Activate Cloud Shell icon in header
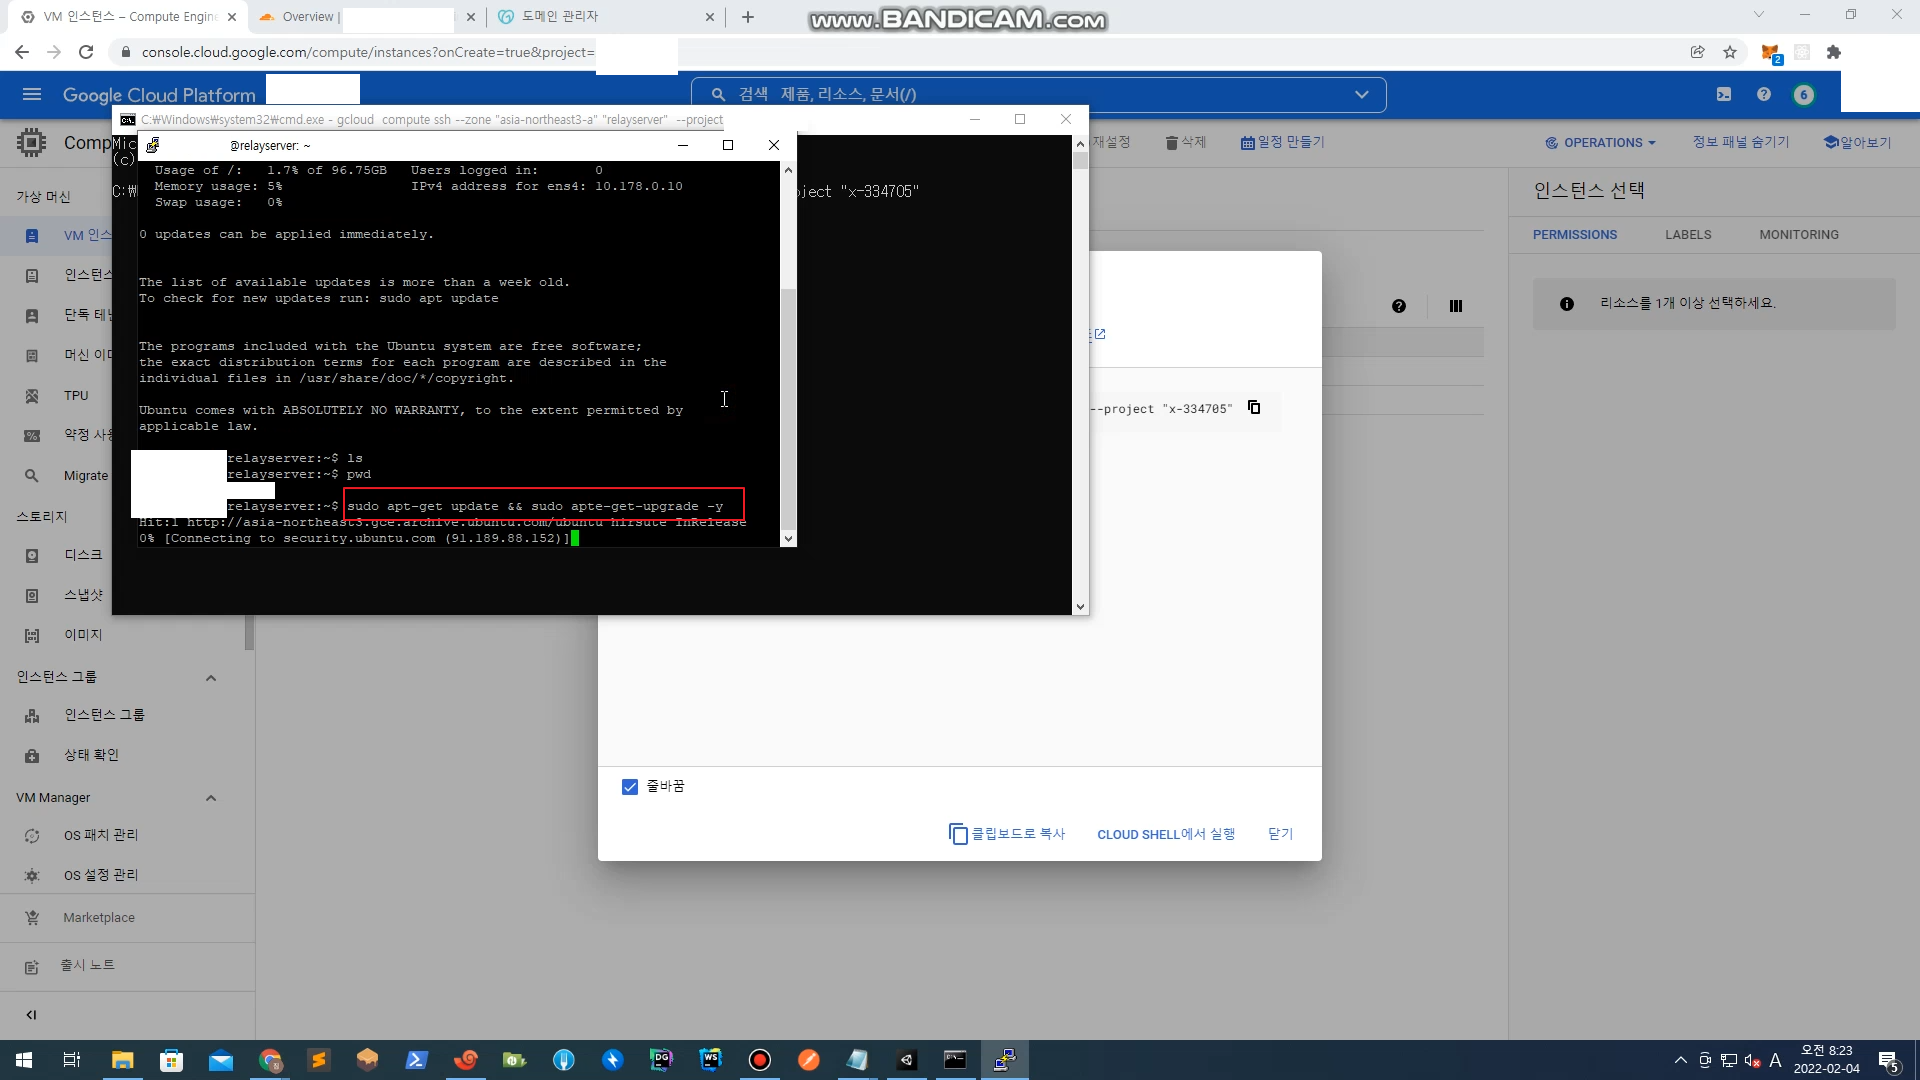The width and height of the screenshot is (1920, 1080). coord(1724,94)
